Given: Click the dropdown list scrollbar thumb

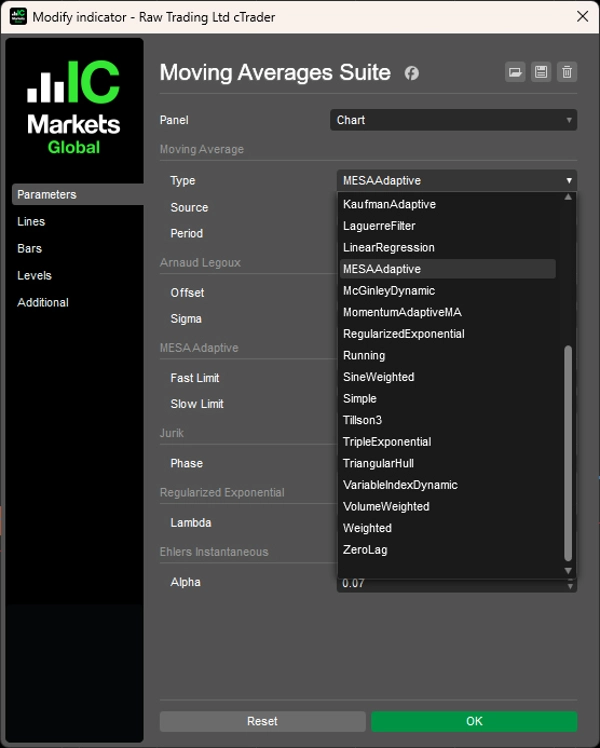Looking at the screenshot, I should coord(568,453).
